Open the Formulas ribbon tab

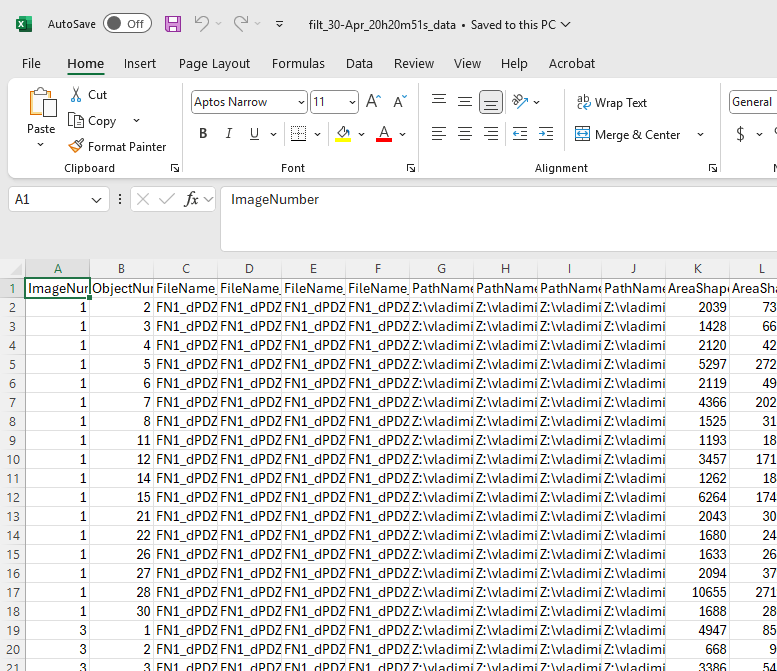pos(298,63)
